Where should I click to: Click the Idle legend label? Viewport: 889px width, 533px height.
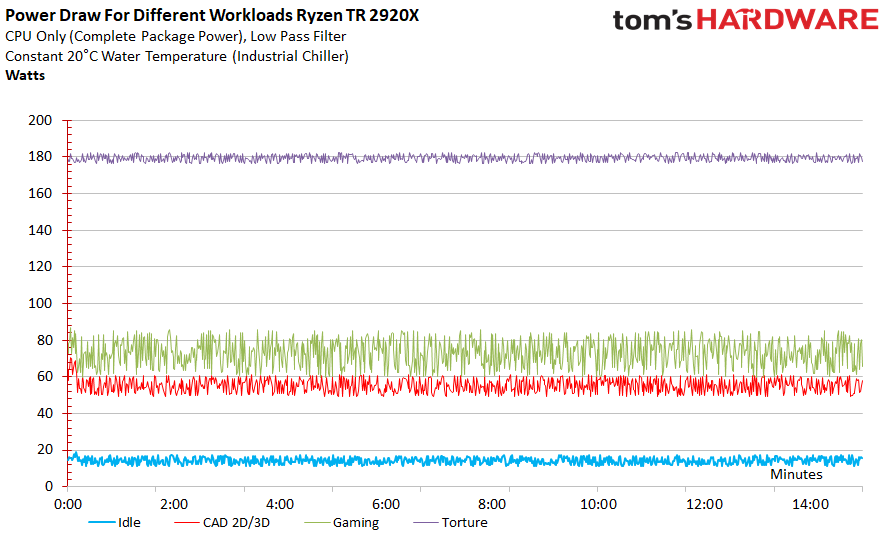click(x=129, y=522)
